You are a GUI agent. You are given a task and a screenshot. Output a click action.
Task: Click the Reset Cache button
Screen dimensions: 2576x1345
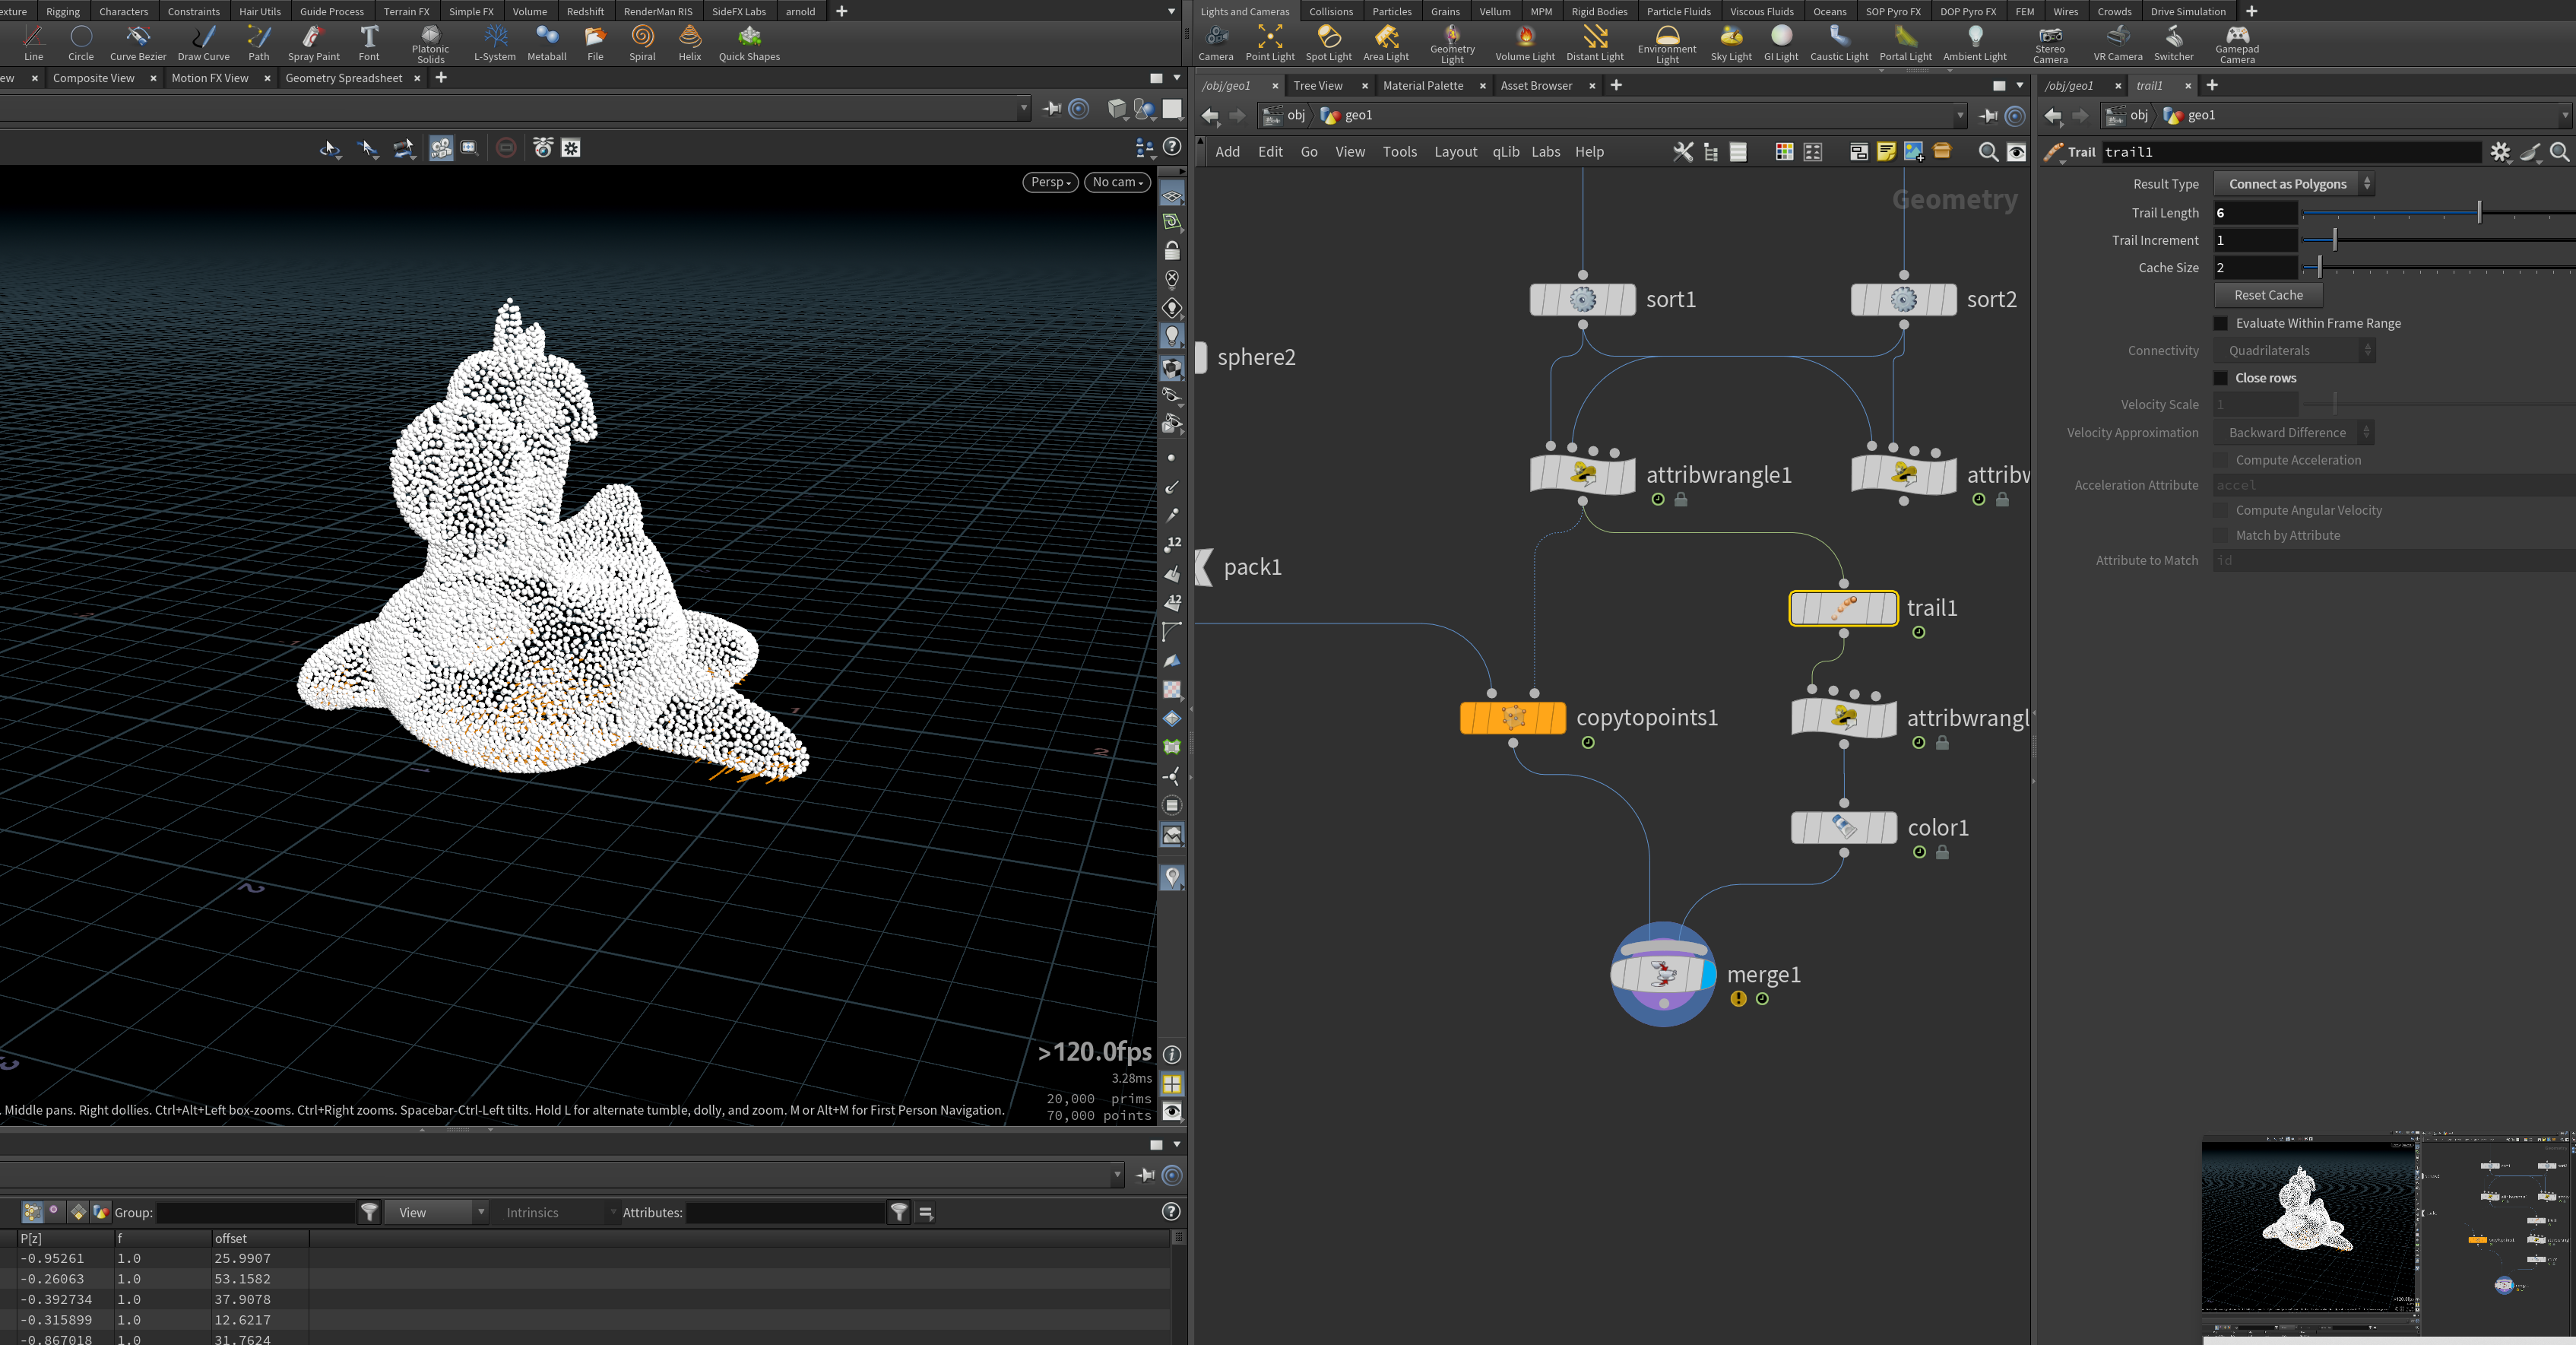point(2268,295)
